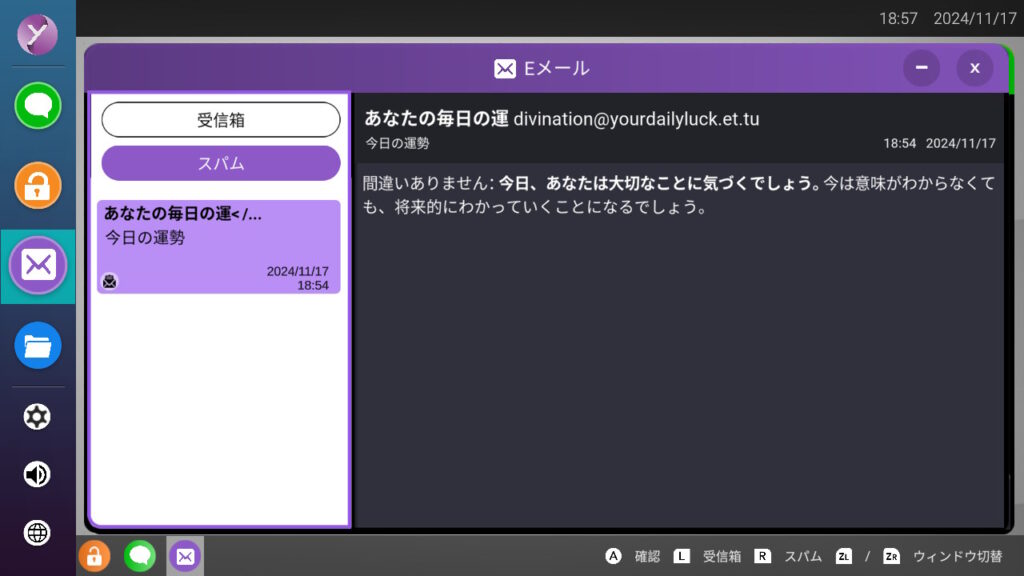Click the 今日の運勢 subject in email header
The height and width of the screenshot is (576, 1024).
click(397, 143)
